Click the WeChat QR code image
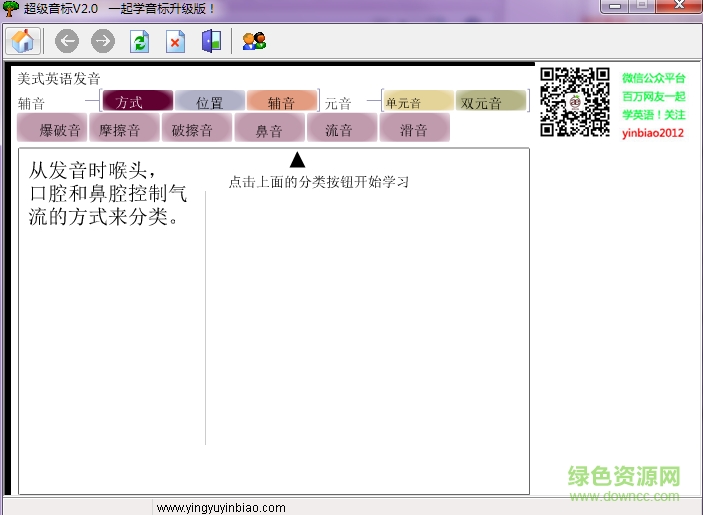The width and height of the screenshot is (703, 515). tap(575, 102)
